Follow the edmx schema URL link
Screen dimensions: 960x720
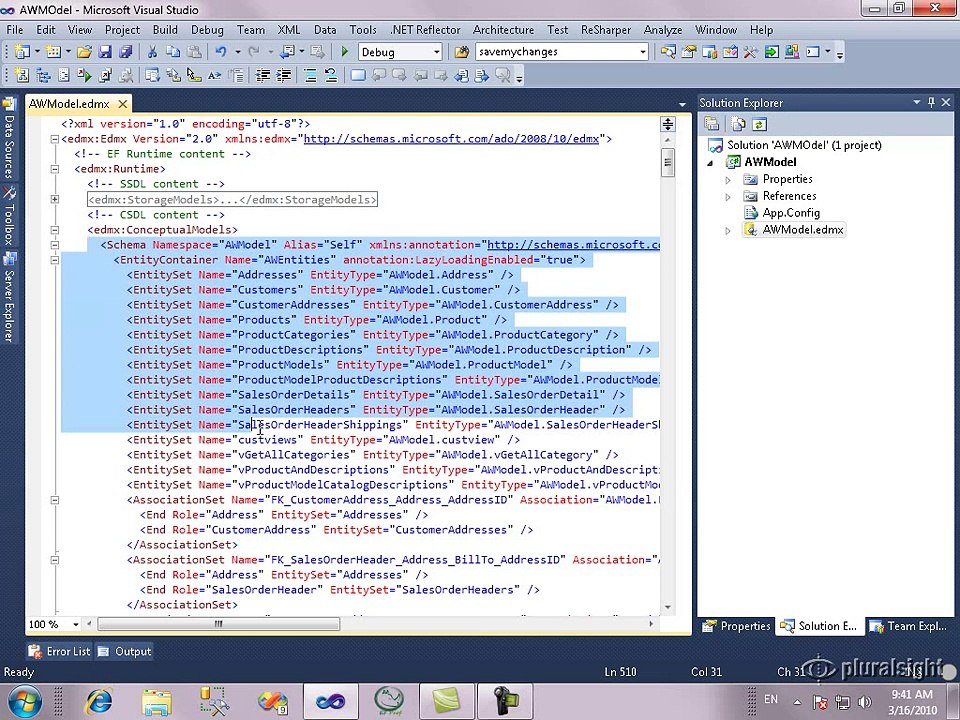[451, 139]
